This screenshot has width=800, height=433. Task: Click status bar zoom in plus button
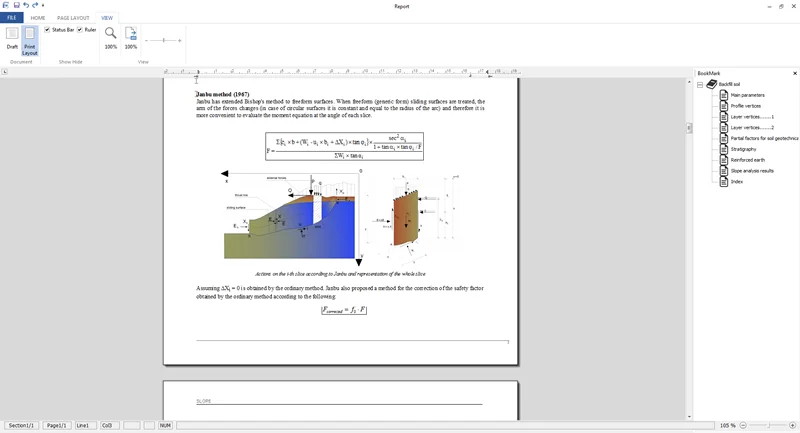pyautogui.click(x=792, y=425)
